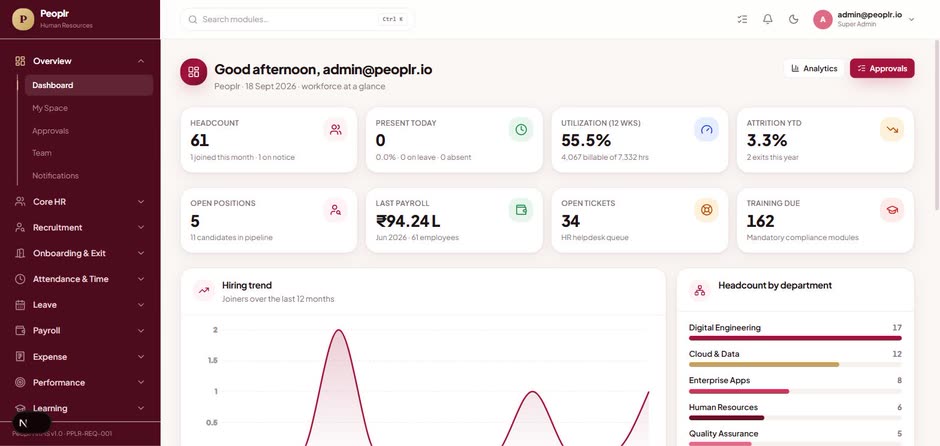Open the Learning section label

coord(50,408)
